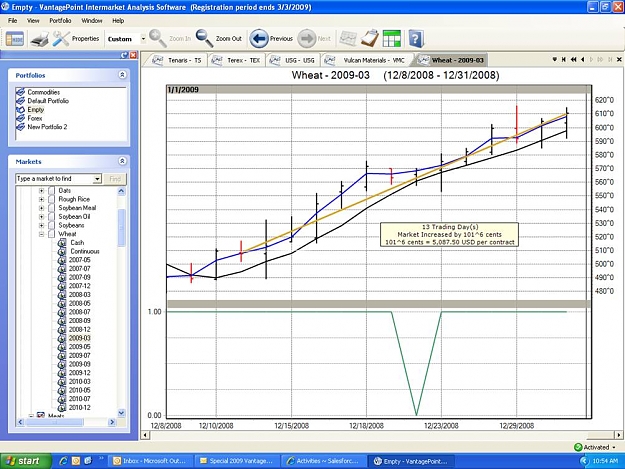Open the Help menu
The image size is (625, 469).
[x=118, y=21]
